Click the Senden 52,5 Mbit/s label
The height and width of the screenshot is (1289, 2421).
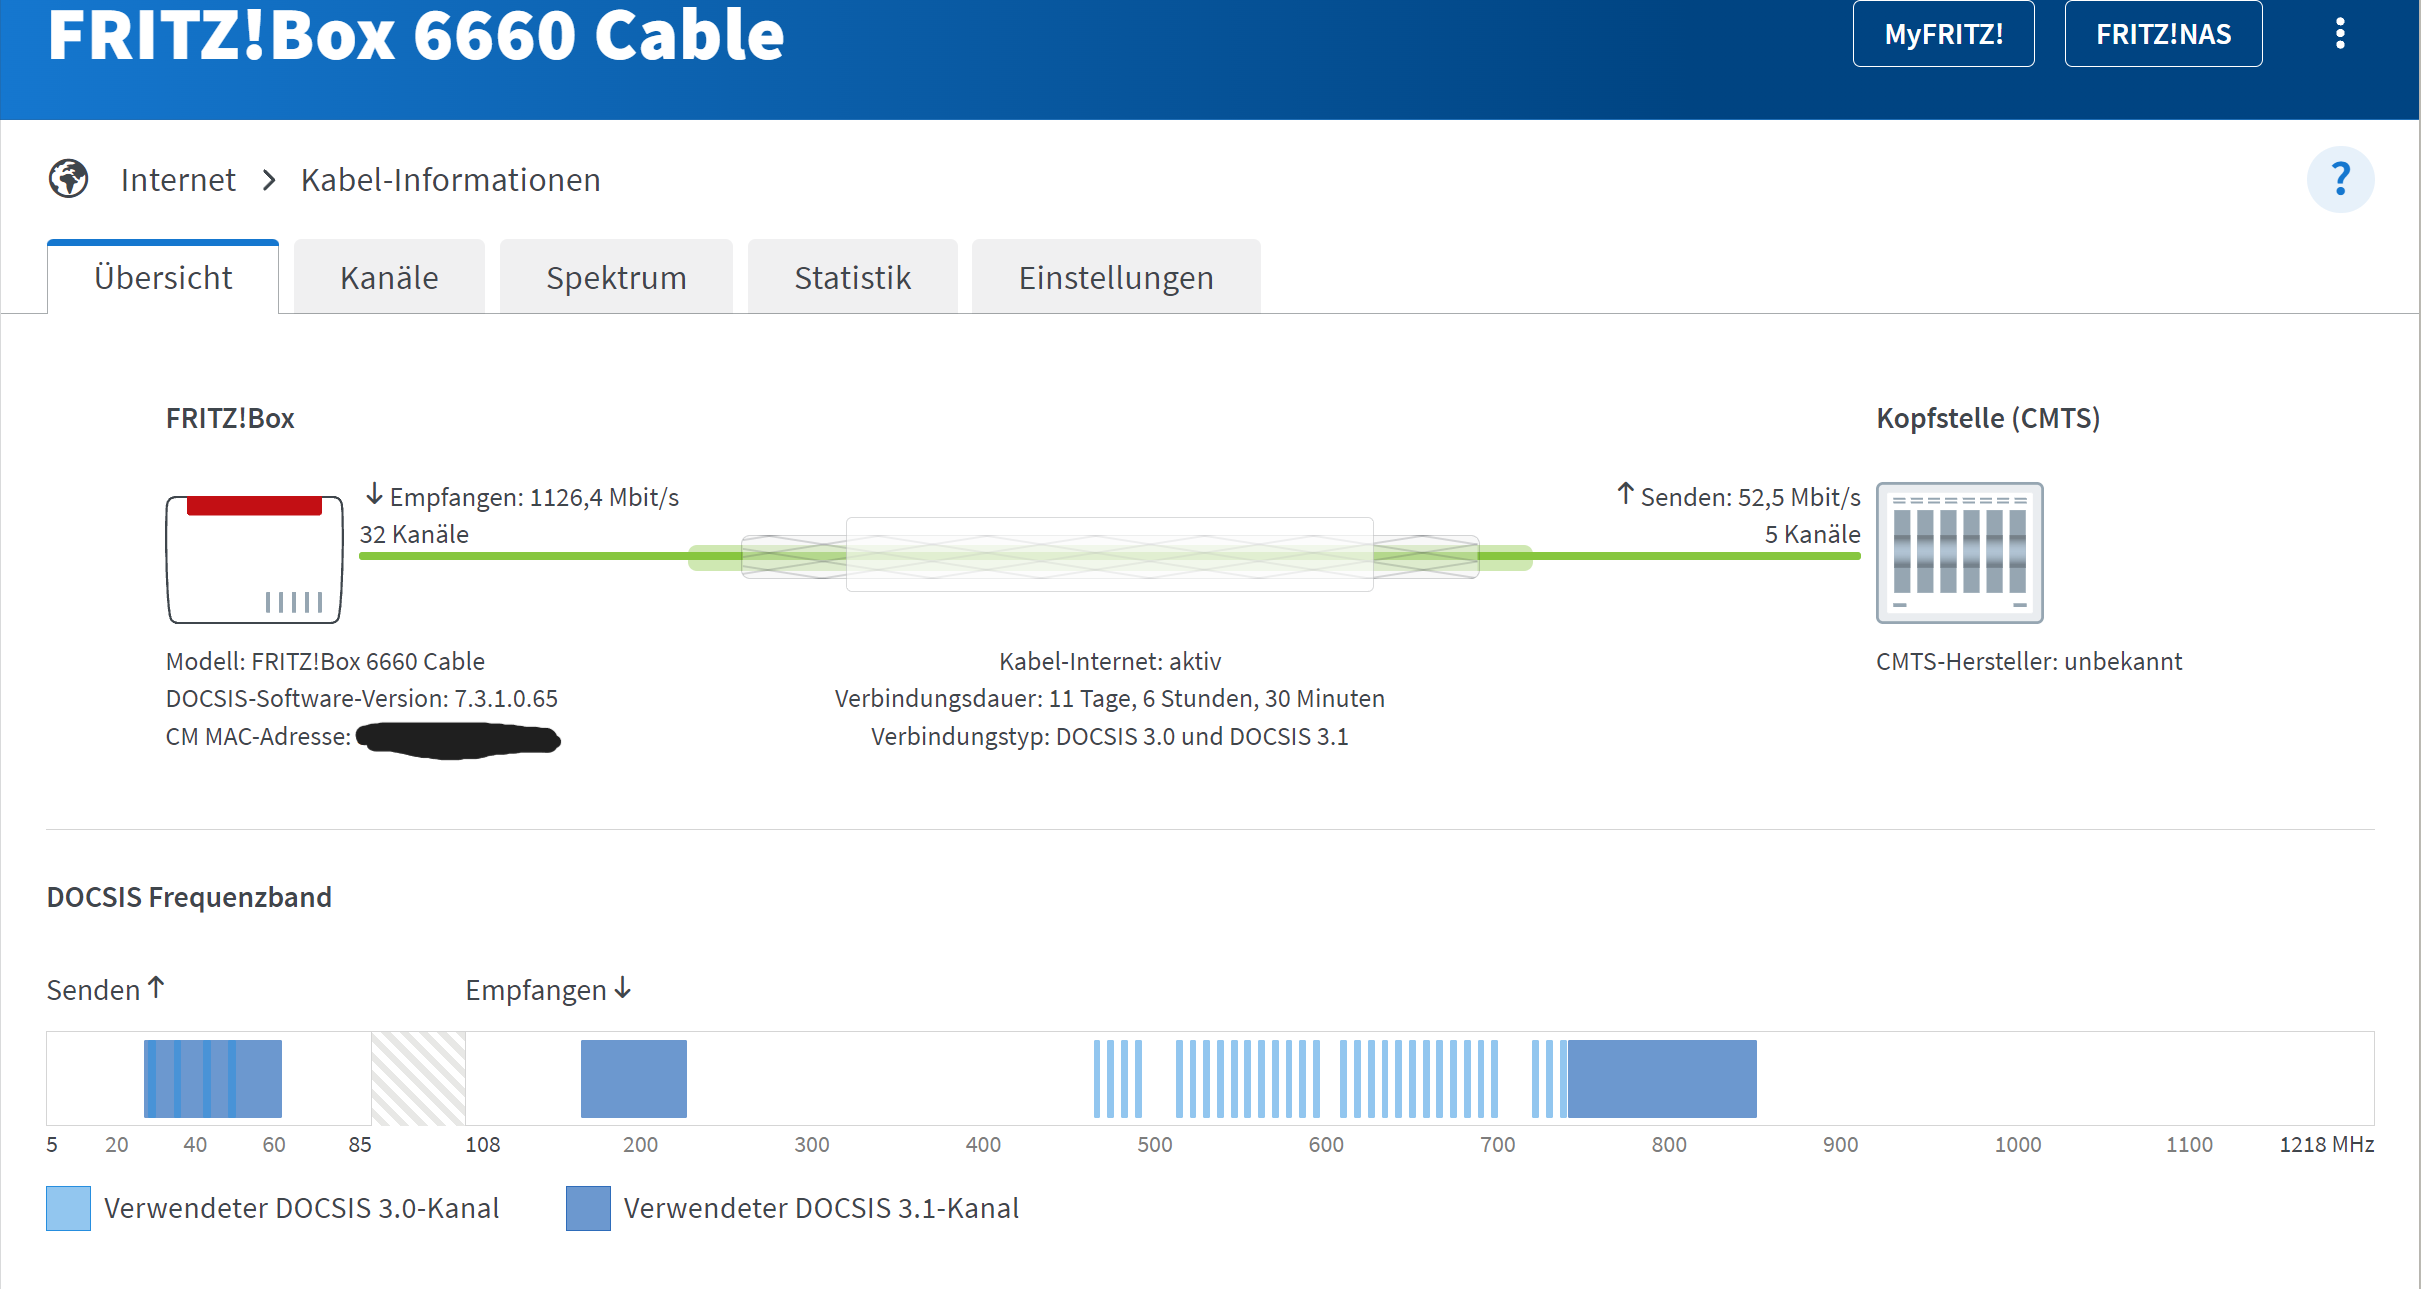(1739, 497)
